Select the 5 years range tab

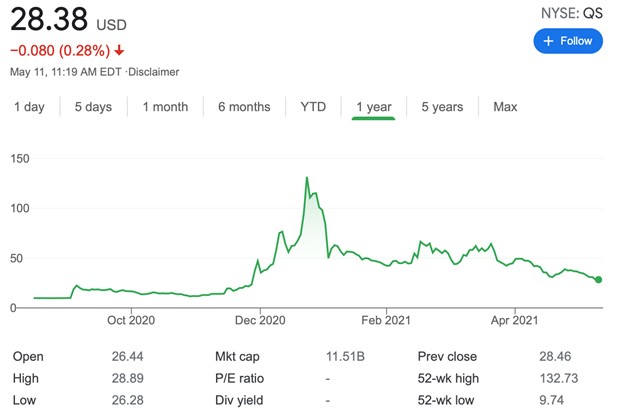[441, 107]
